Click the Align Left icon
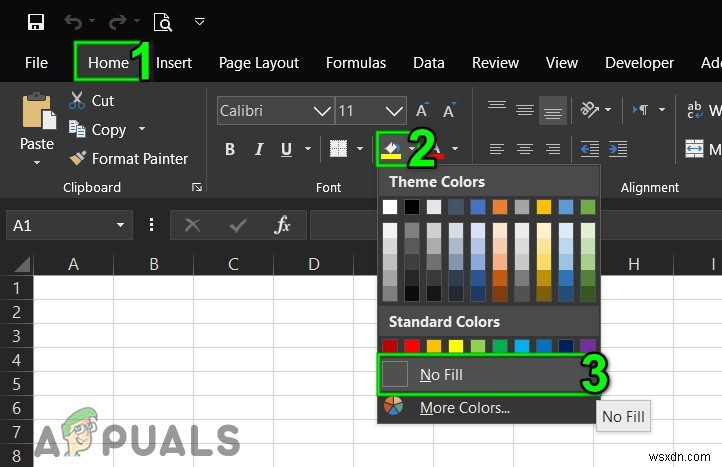The height and width of the screenshot is (467, 722). point(496,149)
